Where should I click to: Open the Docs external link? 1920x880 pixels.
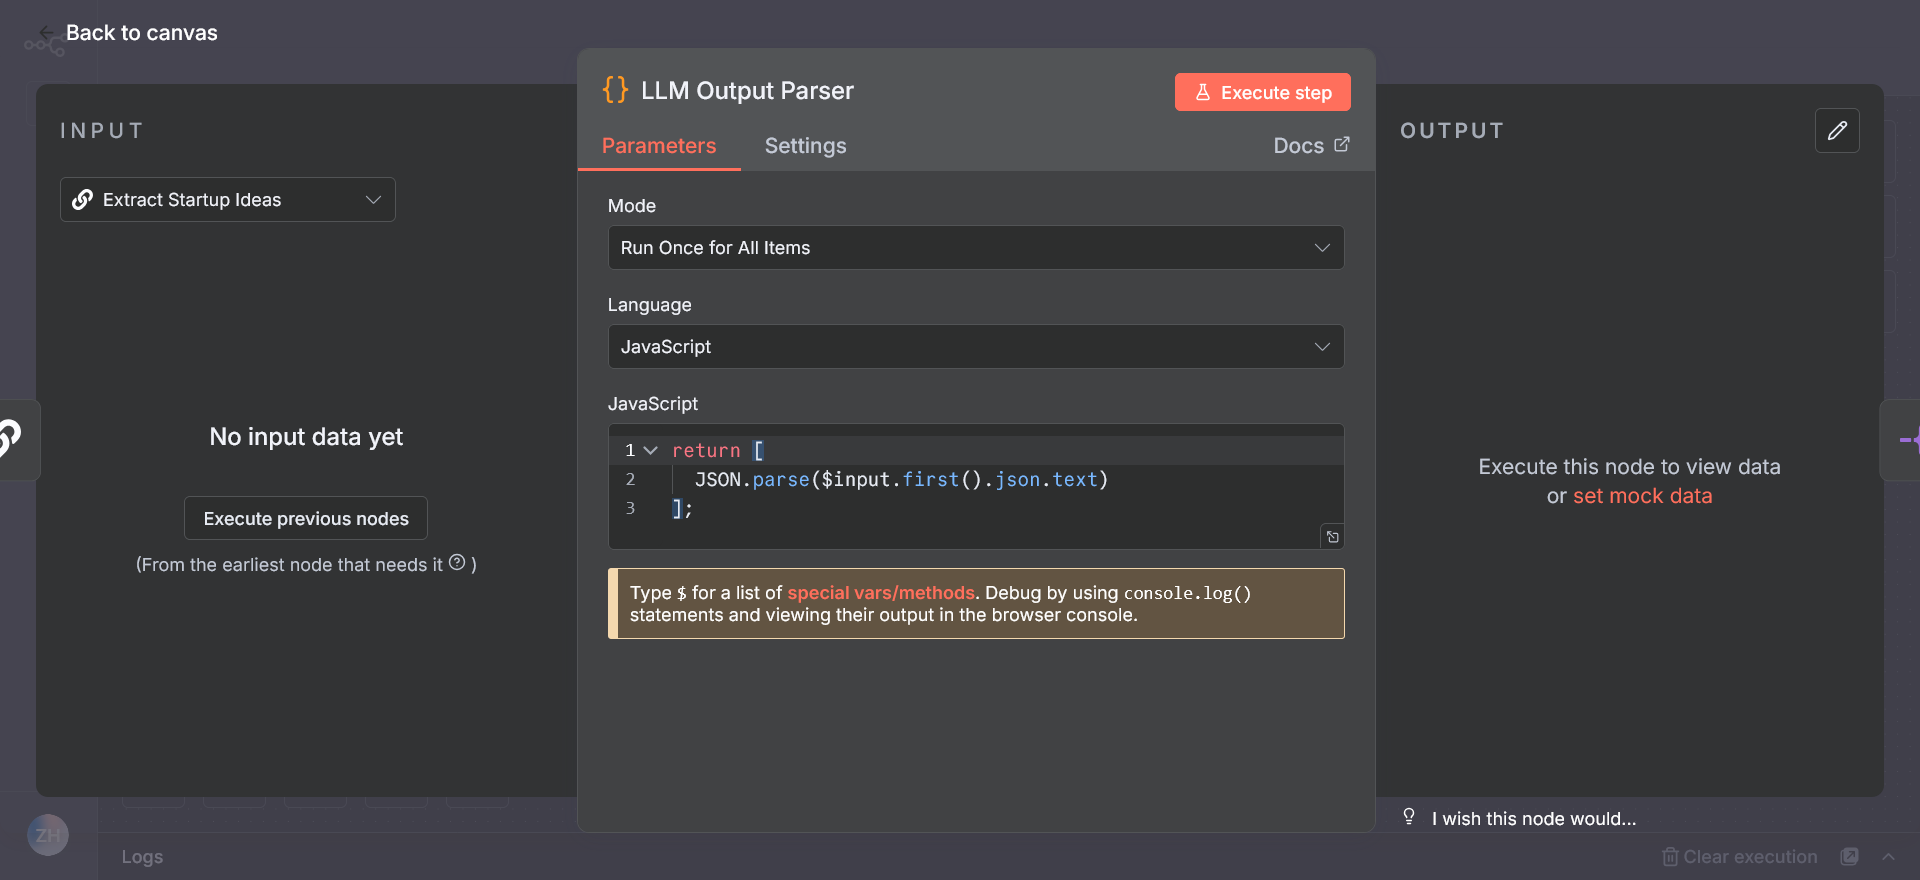[x=1311, y=146]
